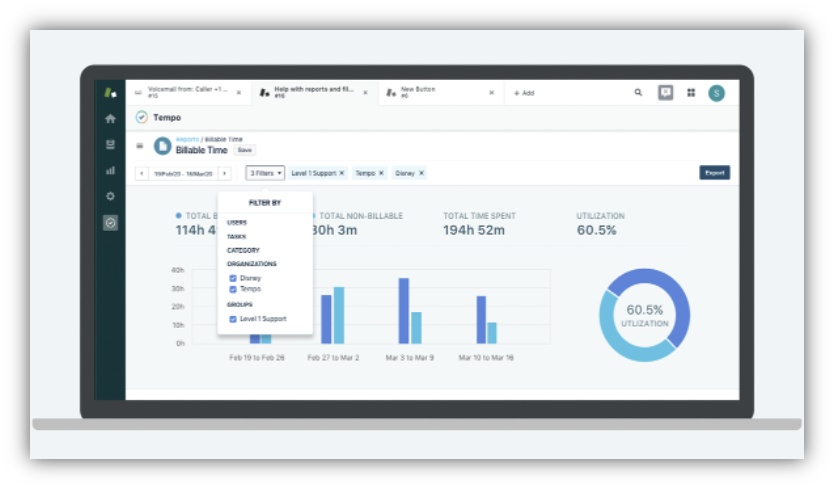Expand the Tasks filter section
Image resolution: width=834 pixels, height=490 pixels.
click(236, 236)
